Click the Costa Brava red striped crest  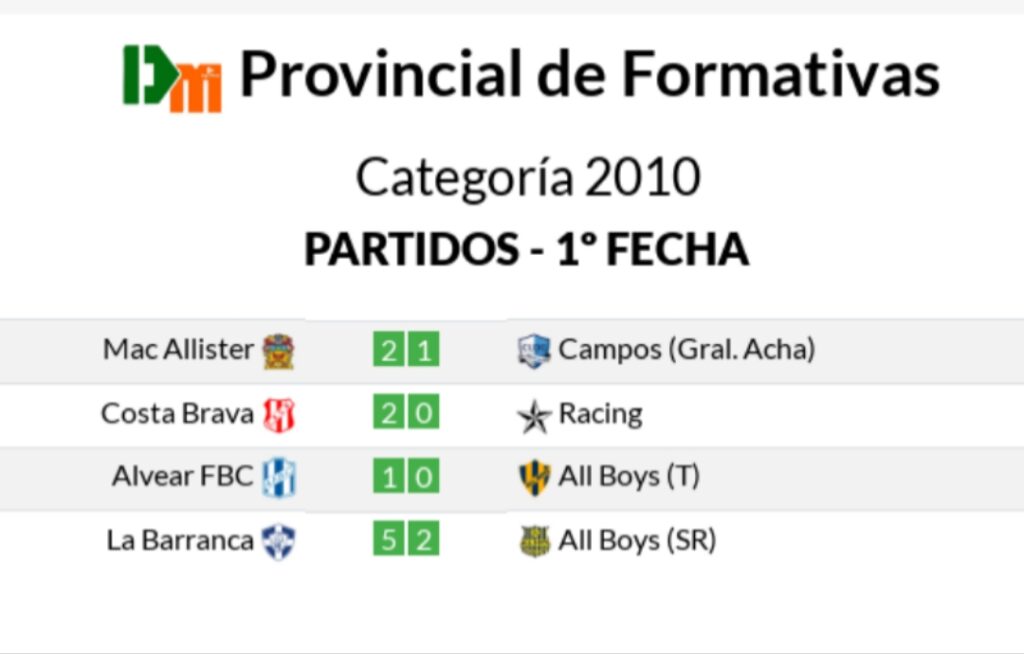click(x=279, y=415)
